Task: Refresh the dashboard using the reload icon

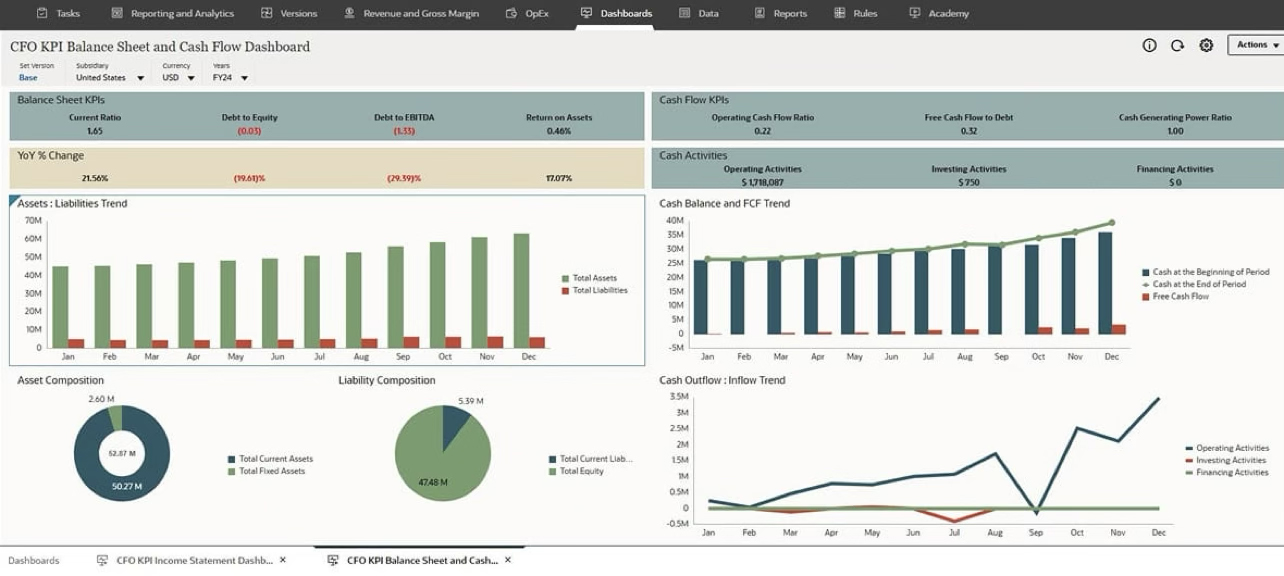Action: [1177, 45]
